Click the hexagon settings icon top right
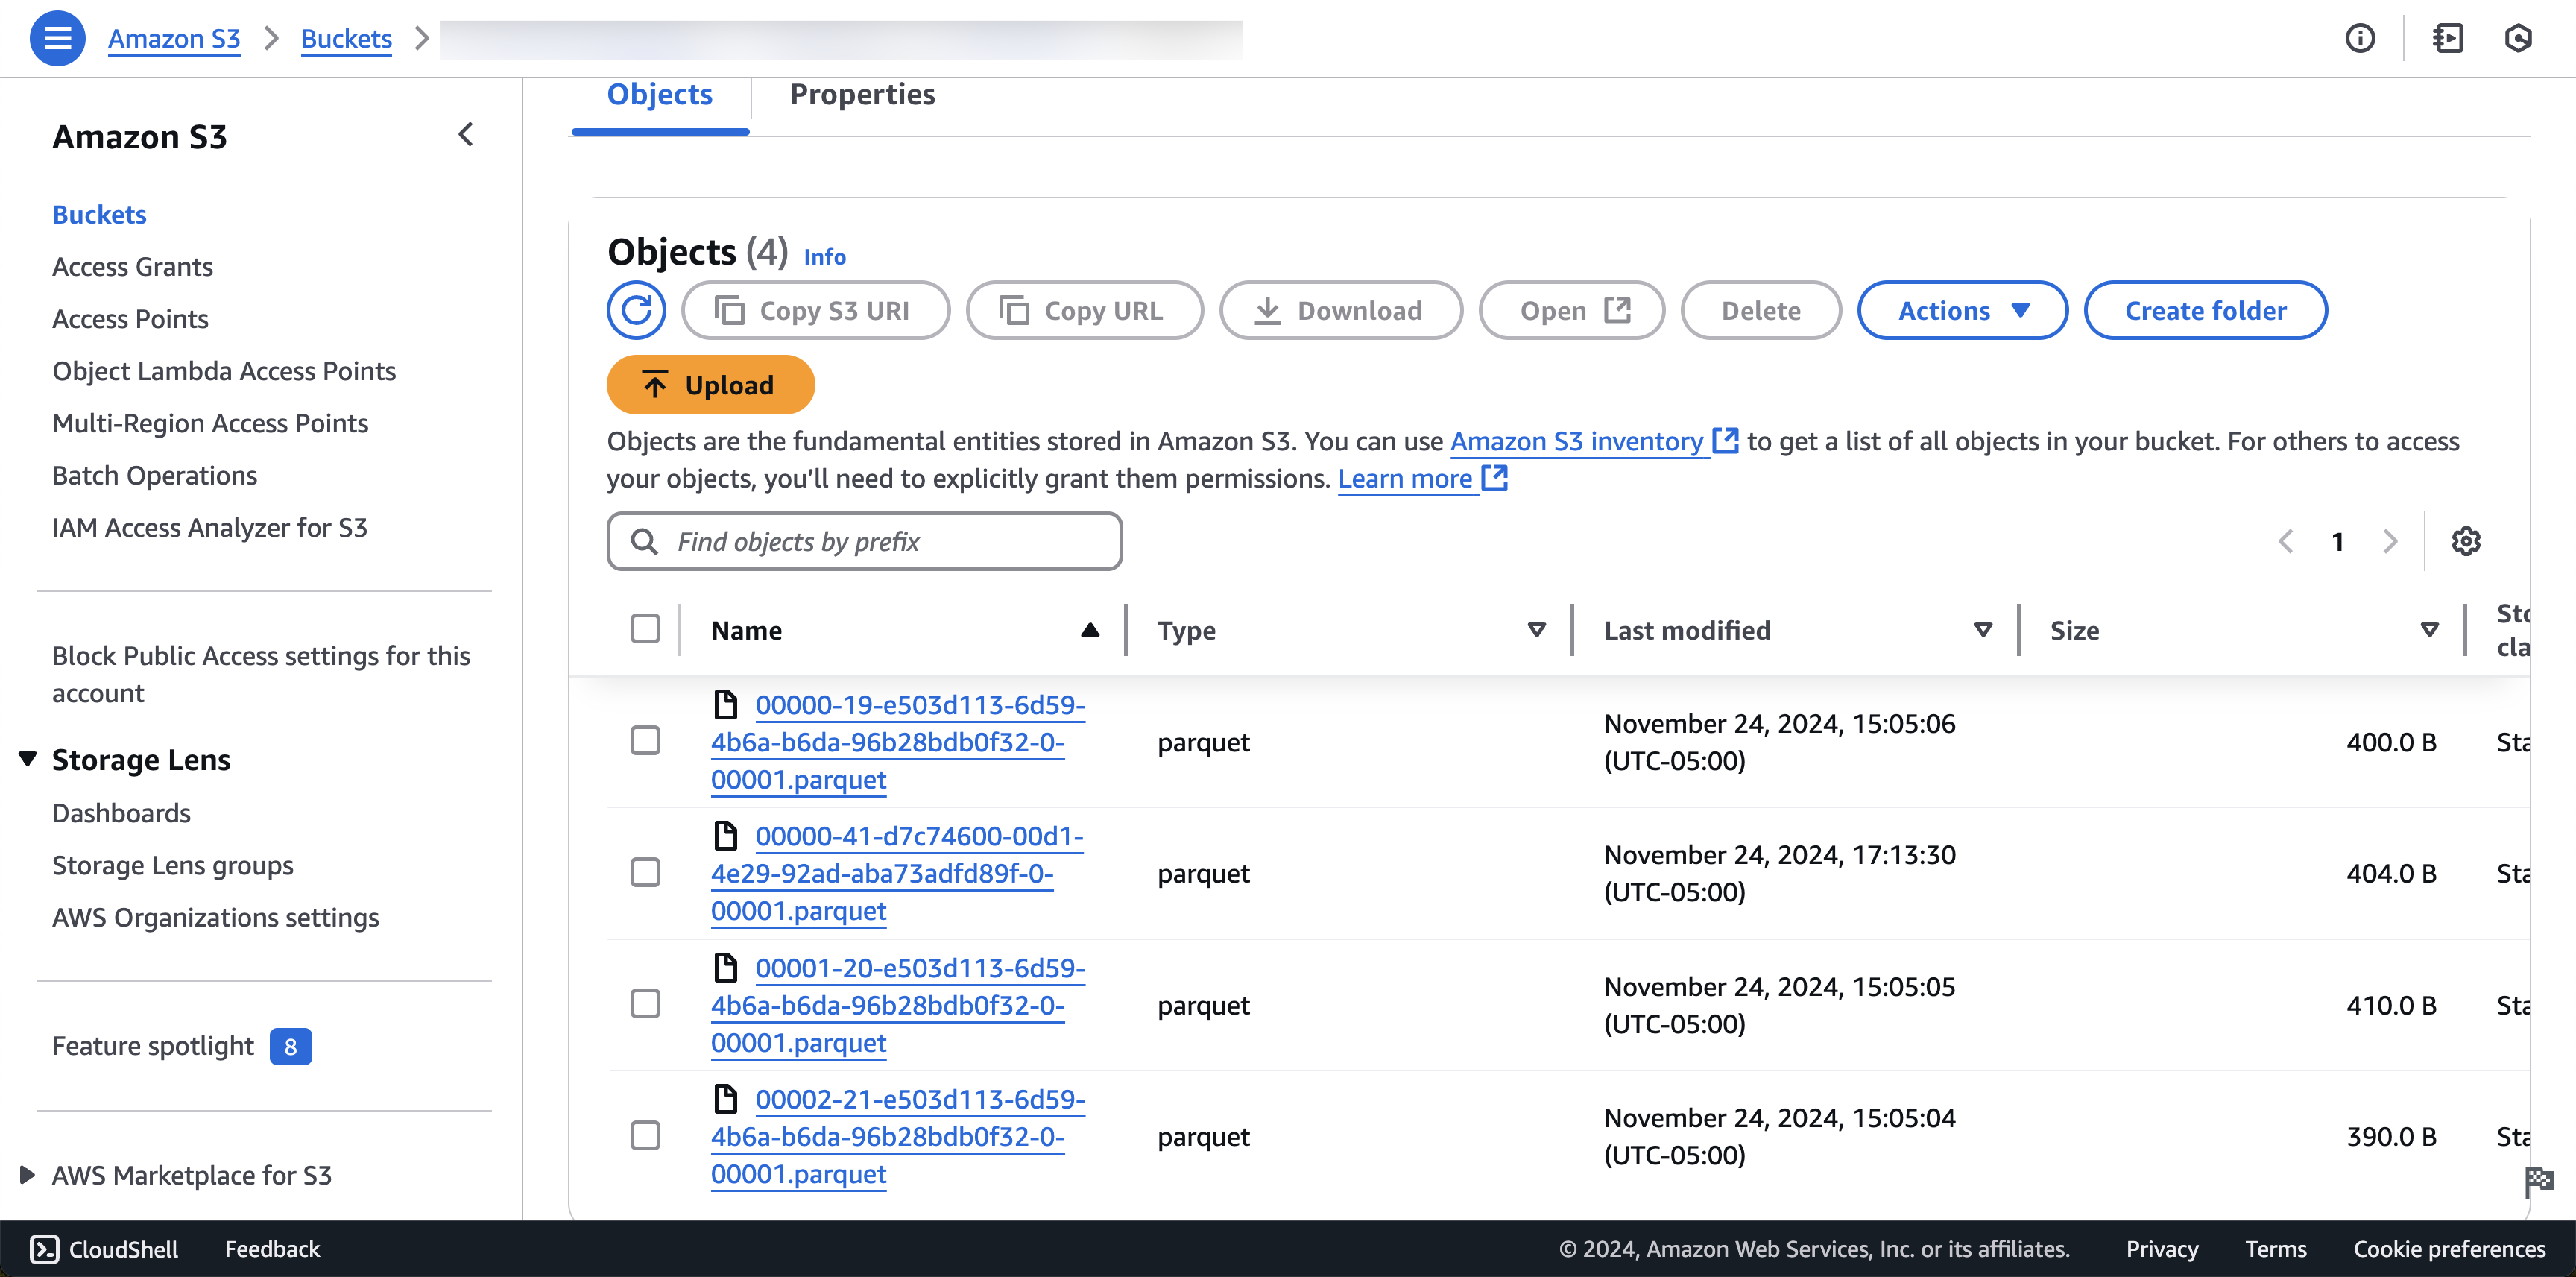This screenshot has height=1277, width=2576. [2517, 39]
